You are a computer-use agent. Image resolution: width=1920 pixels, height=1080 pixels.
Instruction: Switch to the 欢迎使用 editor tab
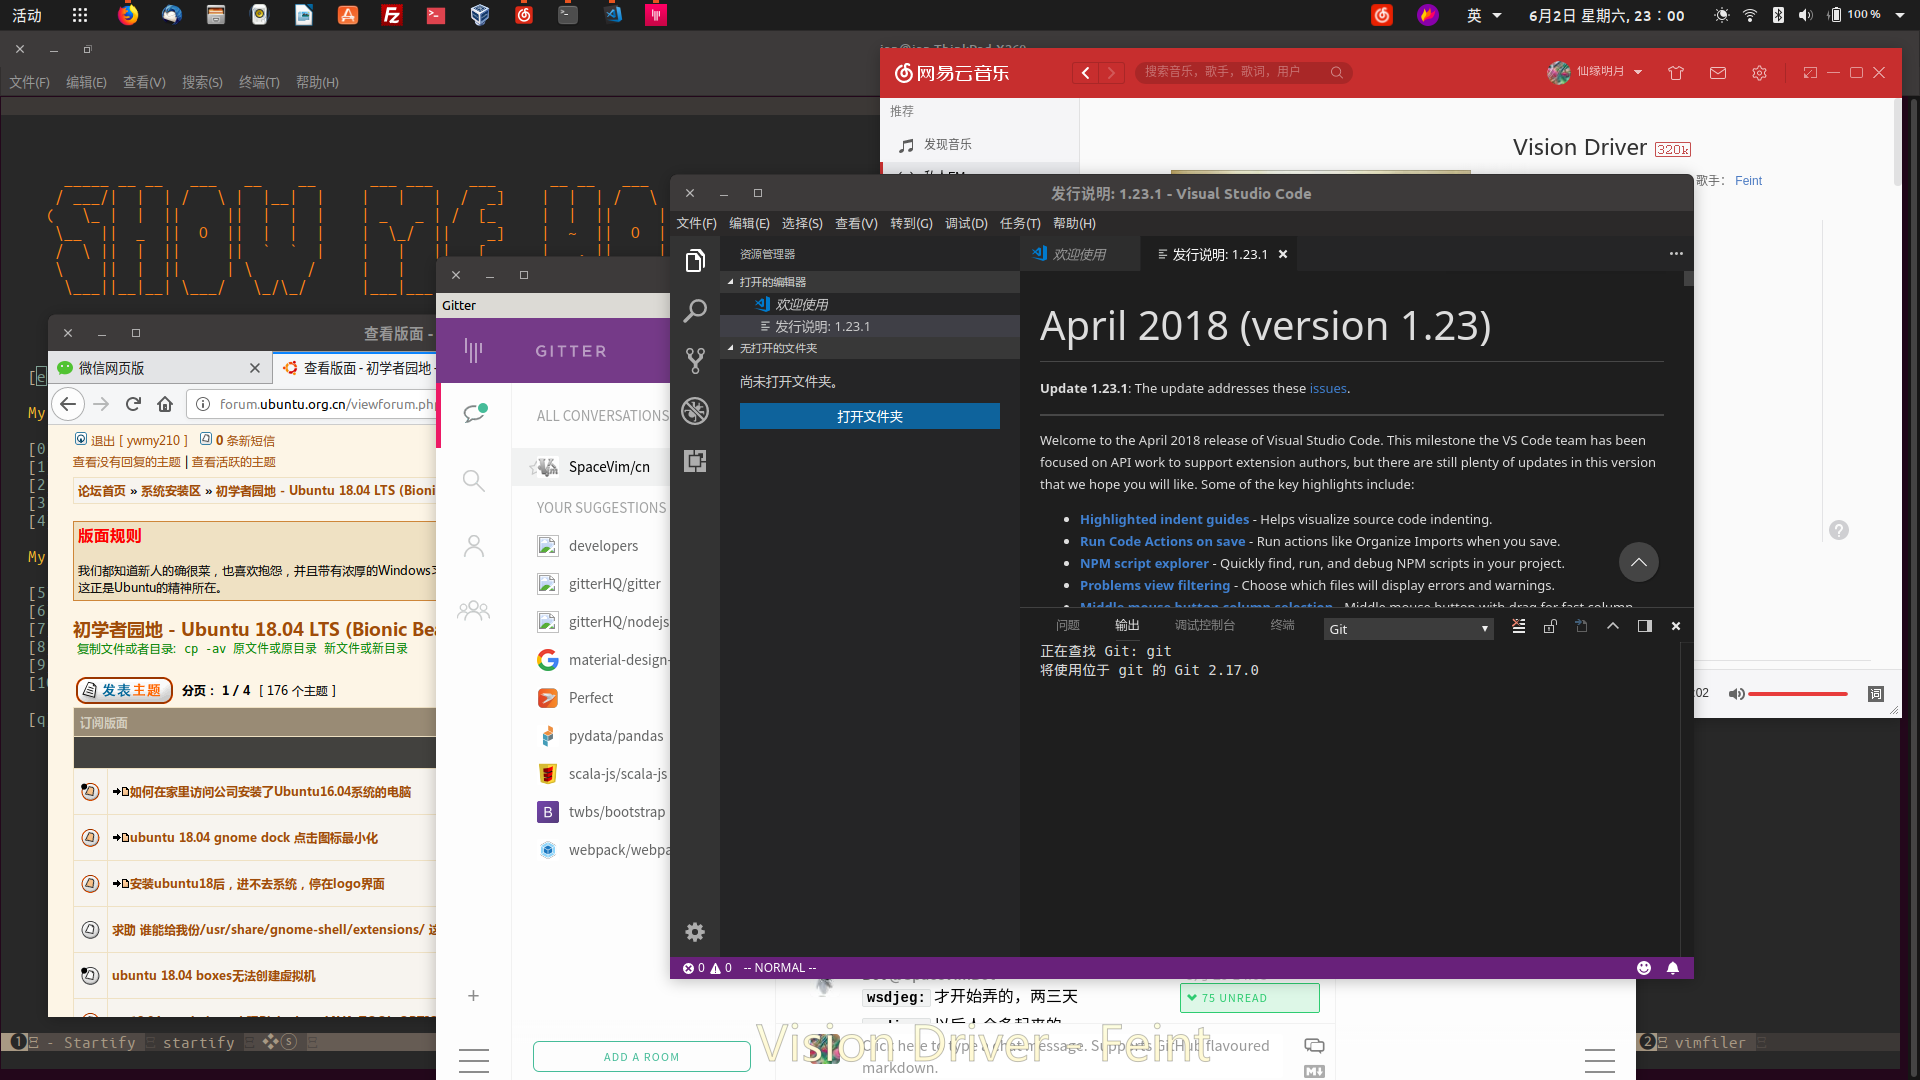(1079, 254)
